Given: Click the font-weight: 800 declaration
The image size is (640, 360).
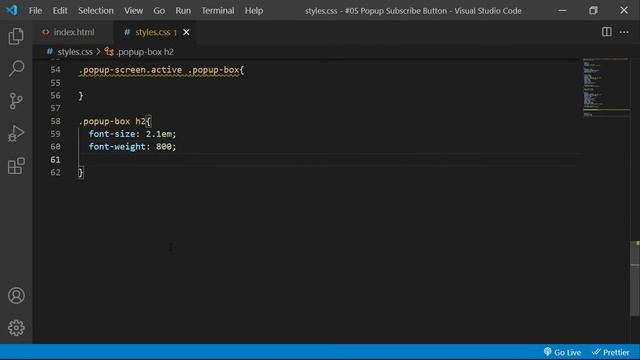Looking at the screenshot, I should click(x=132, y=147).
